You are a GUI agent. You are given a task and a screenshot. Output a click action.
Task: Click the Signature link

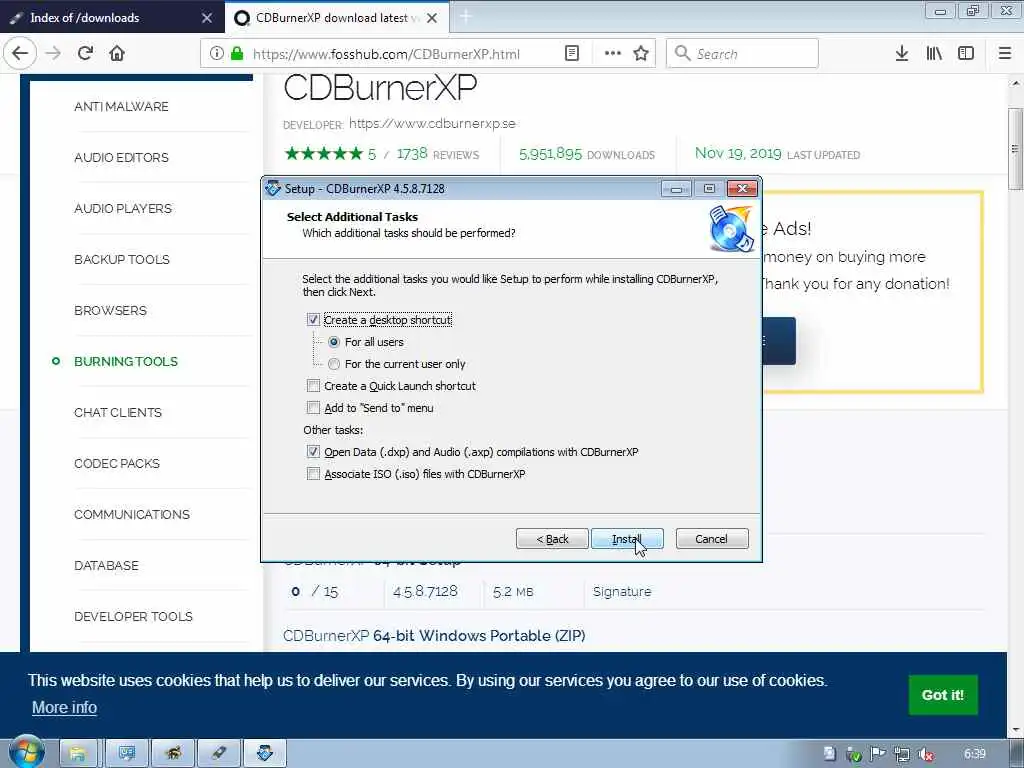[x=622, y=592]
